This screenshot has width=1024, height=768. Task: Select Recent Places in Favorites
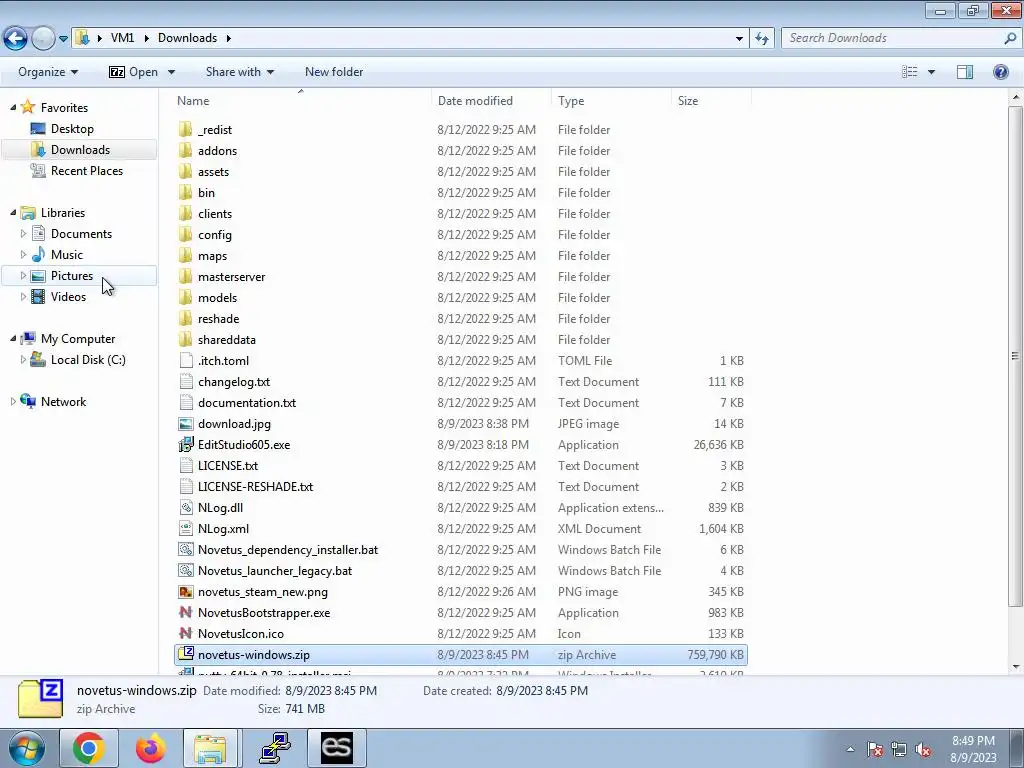tap(87, 170)
